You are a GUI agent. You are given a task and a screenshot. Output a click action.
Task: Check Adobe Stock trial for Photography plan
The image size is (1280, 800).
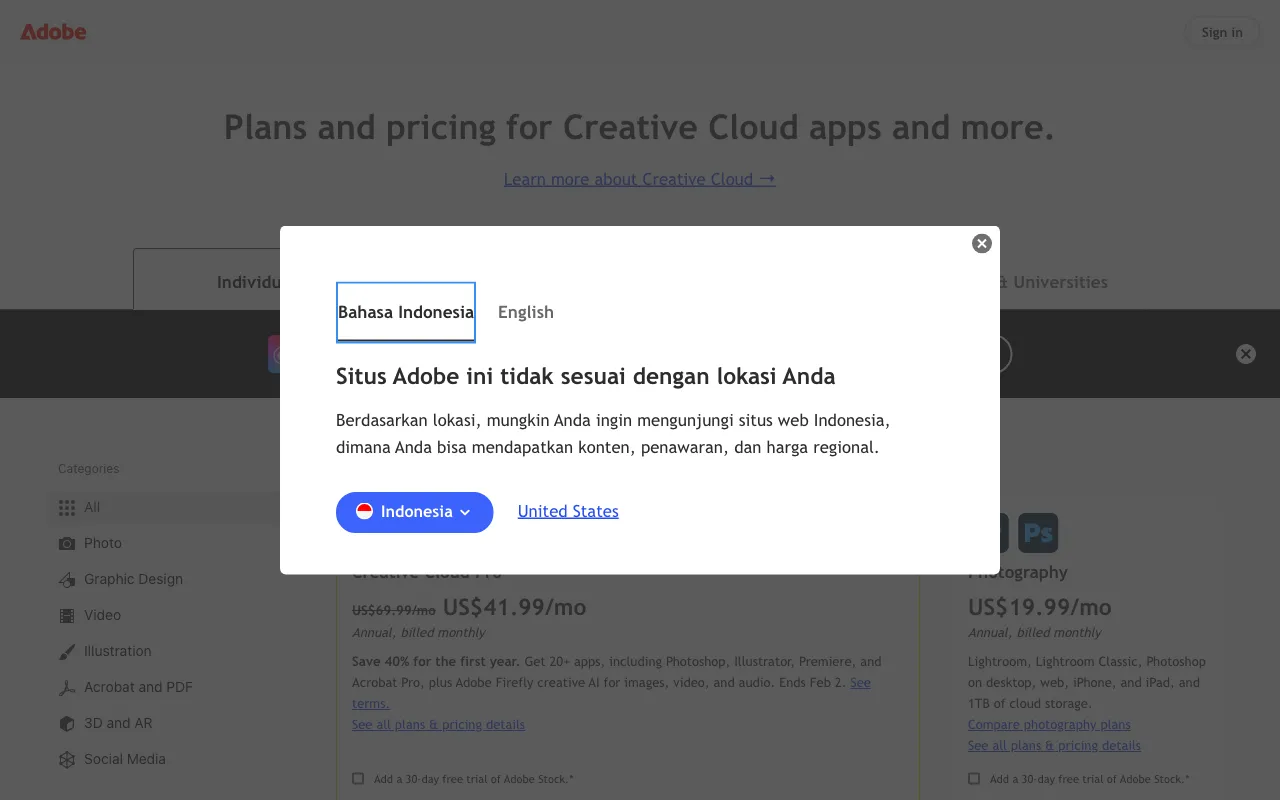coord(974,778)
